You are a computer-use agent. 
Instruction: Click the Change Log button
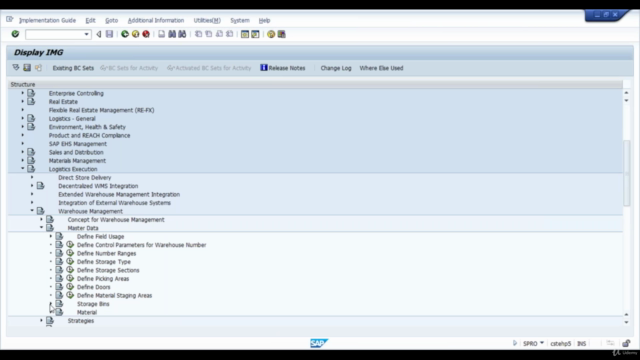coord(336,68)
